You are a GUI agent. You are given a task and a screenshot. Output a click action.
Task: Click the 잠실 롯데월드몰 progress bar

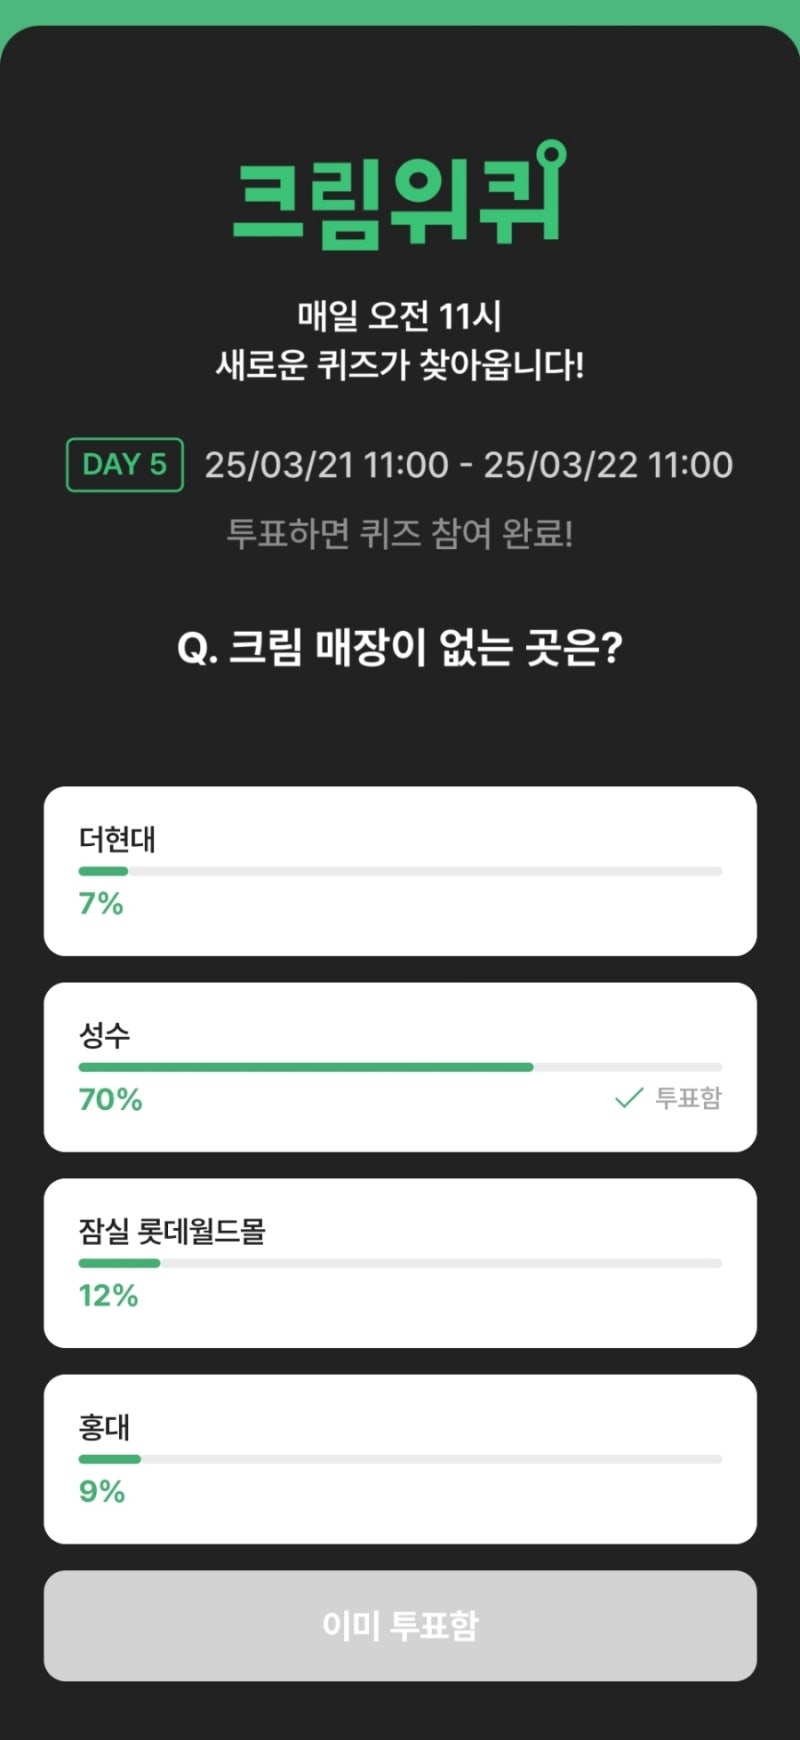400,1263
